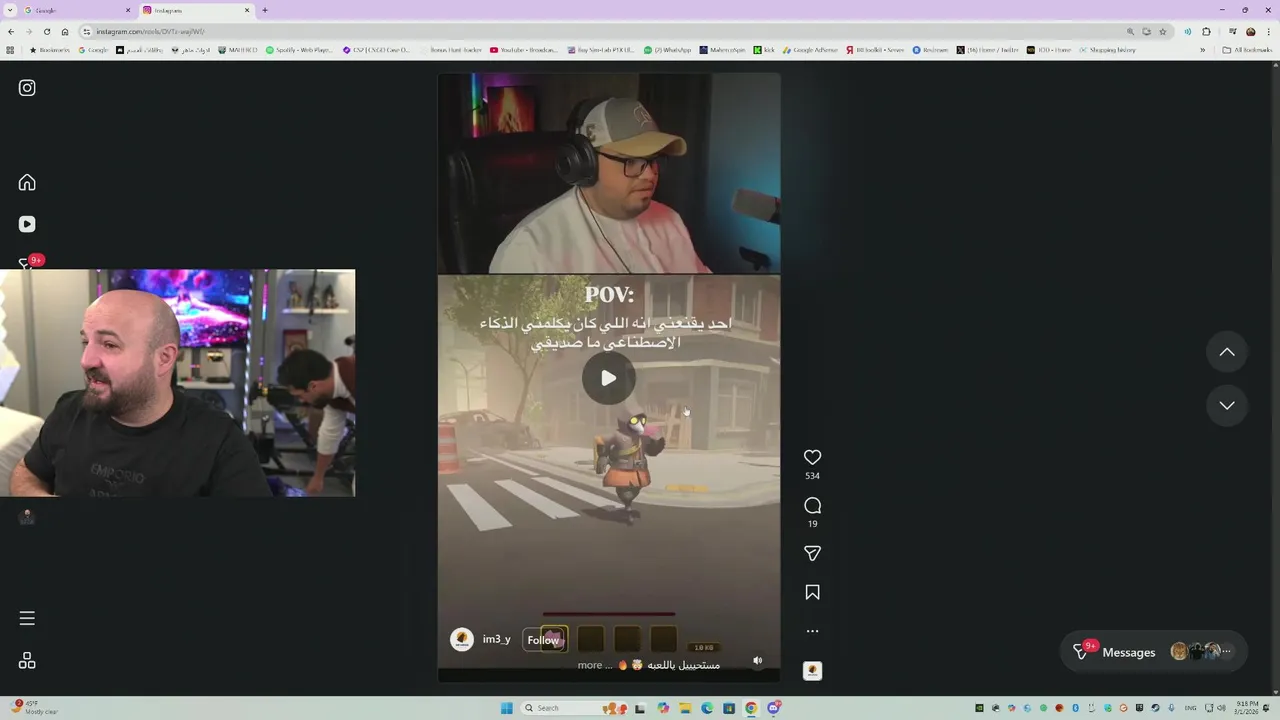
Task: Mute or unmute reel sound
Action: point(757,661)
